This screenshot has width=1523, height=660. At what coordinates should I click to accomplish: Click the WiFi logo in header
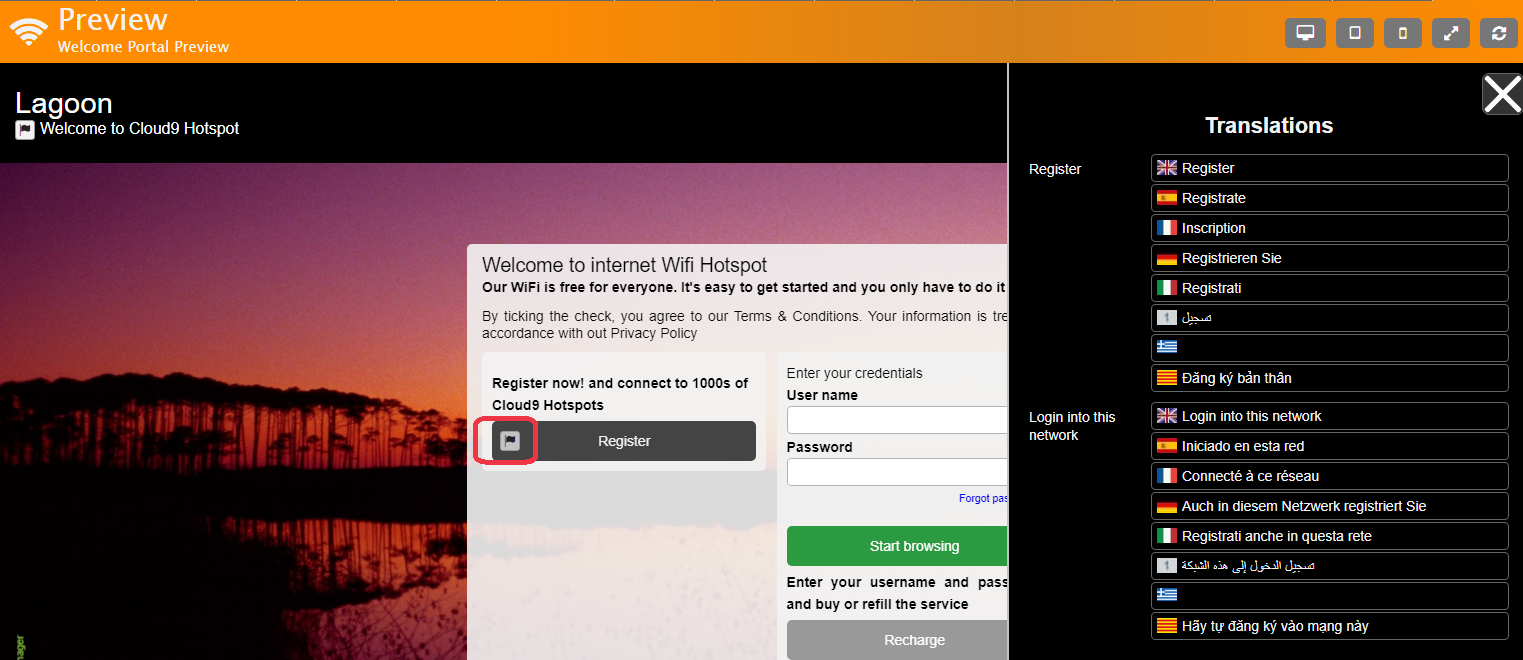coord(28,31)
